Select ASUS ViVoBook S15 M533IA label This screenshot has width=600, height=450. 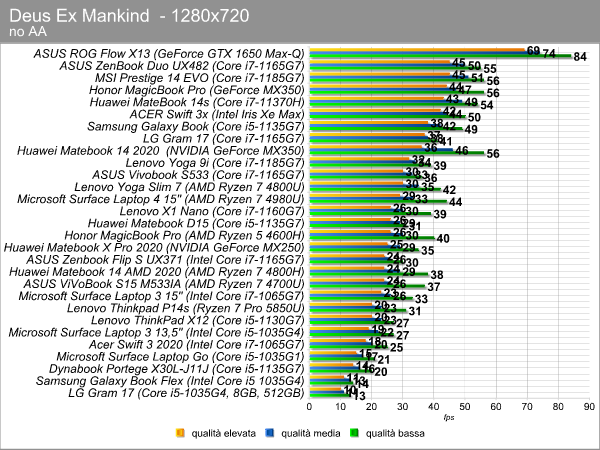pos(164,284)
